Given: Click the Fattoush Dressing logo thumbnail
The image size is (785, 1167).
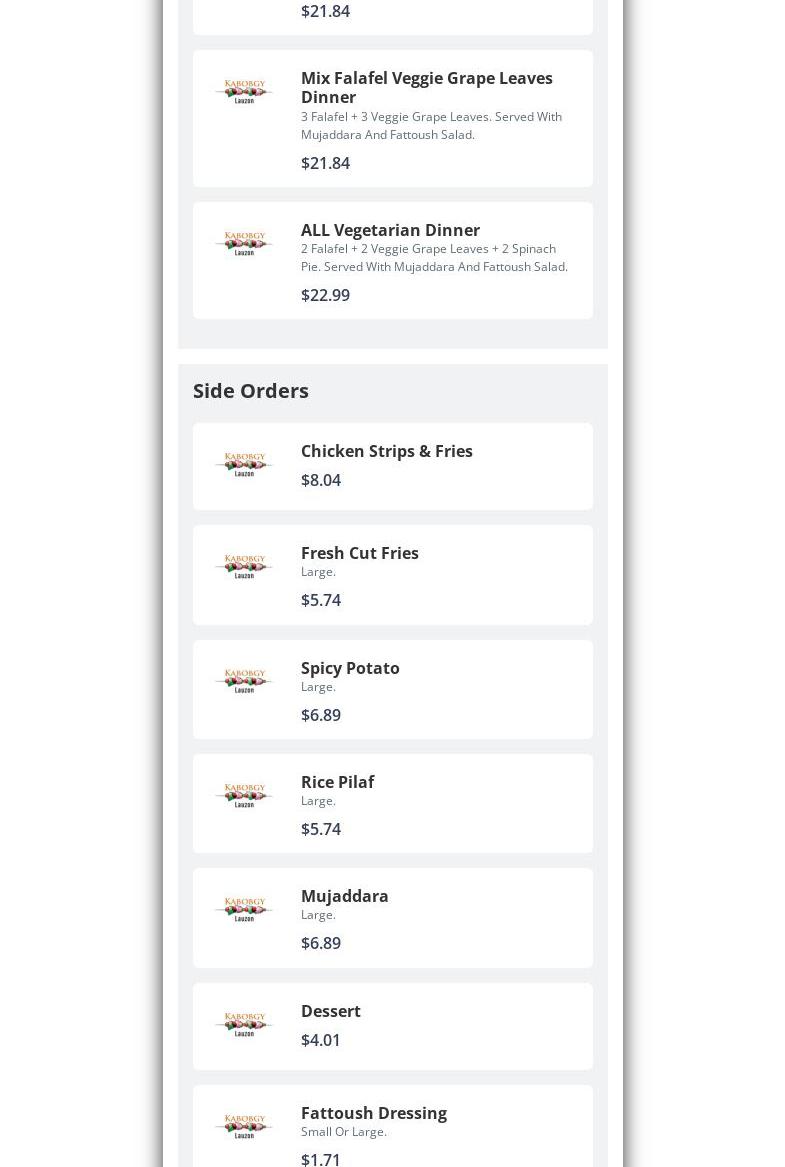Looking at the screenshot, I should coord(243,1127).
